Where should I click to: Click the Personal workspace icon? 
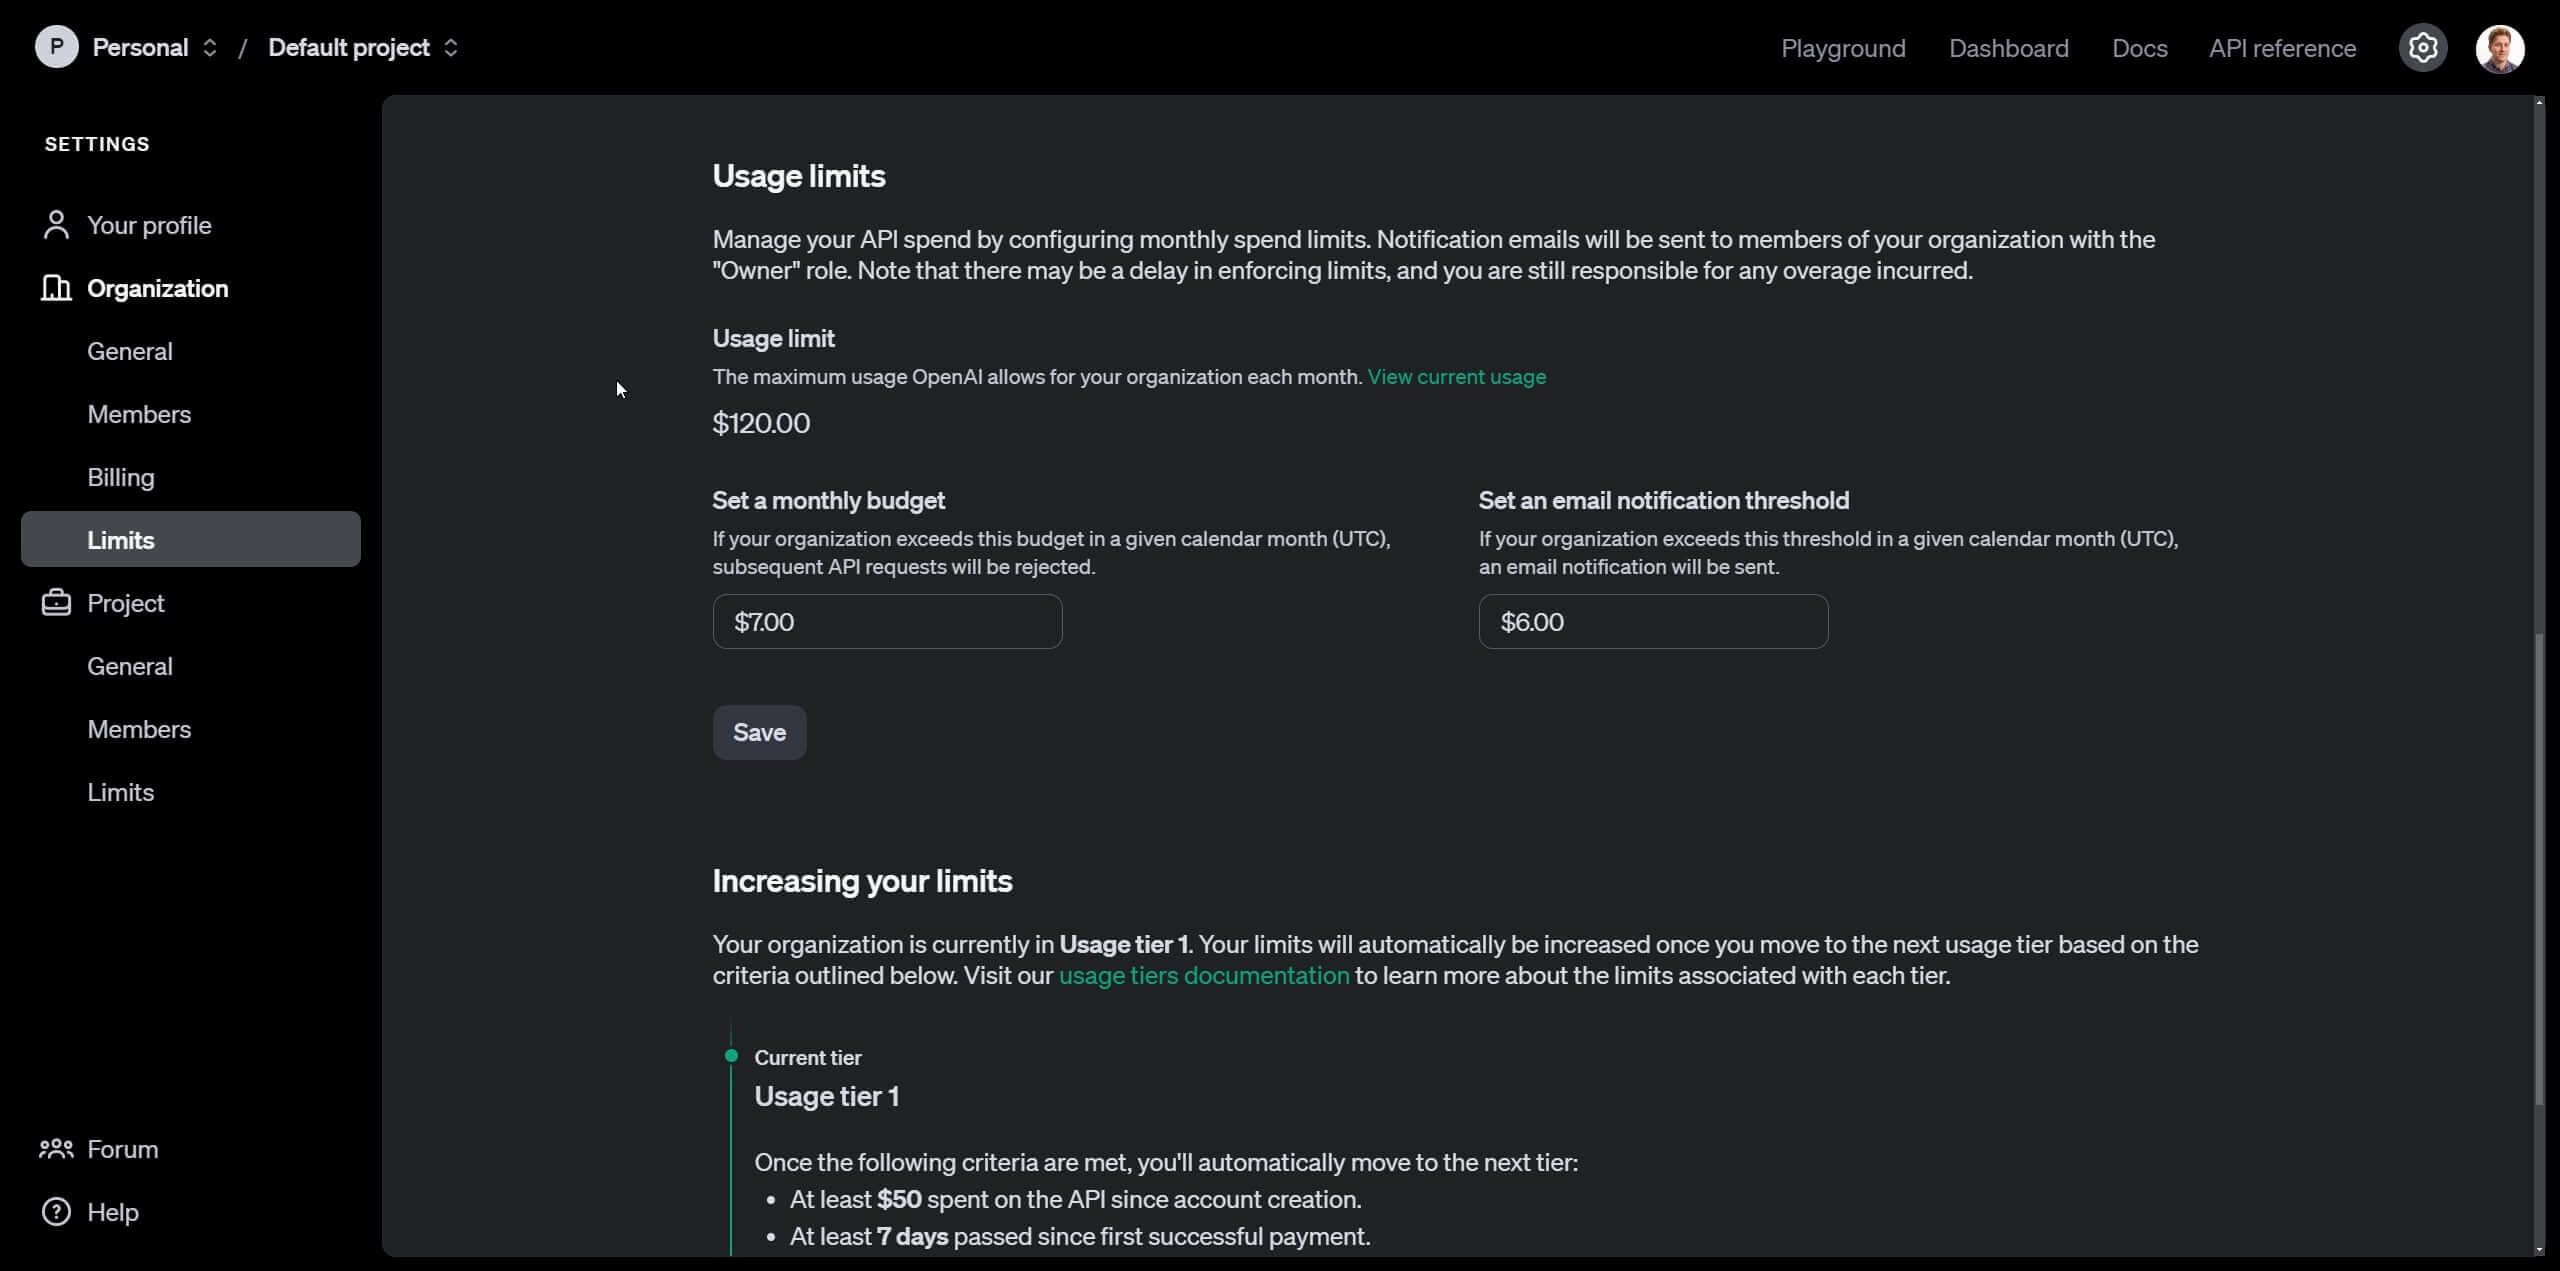(57, 47)
